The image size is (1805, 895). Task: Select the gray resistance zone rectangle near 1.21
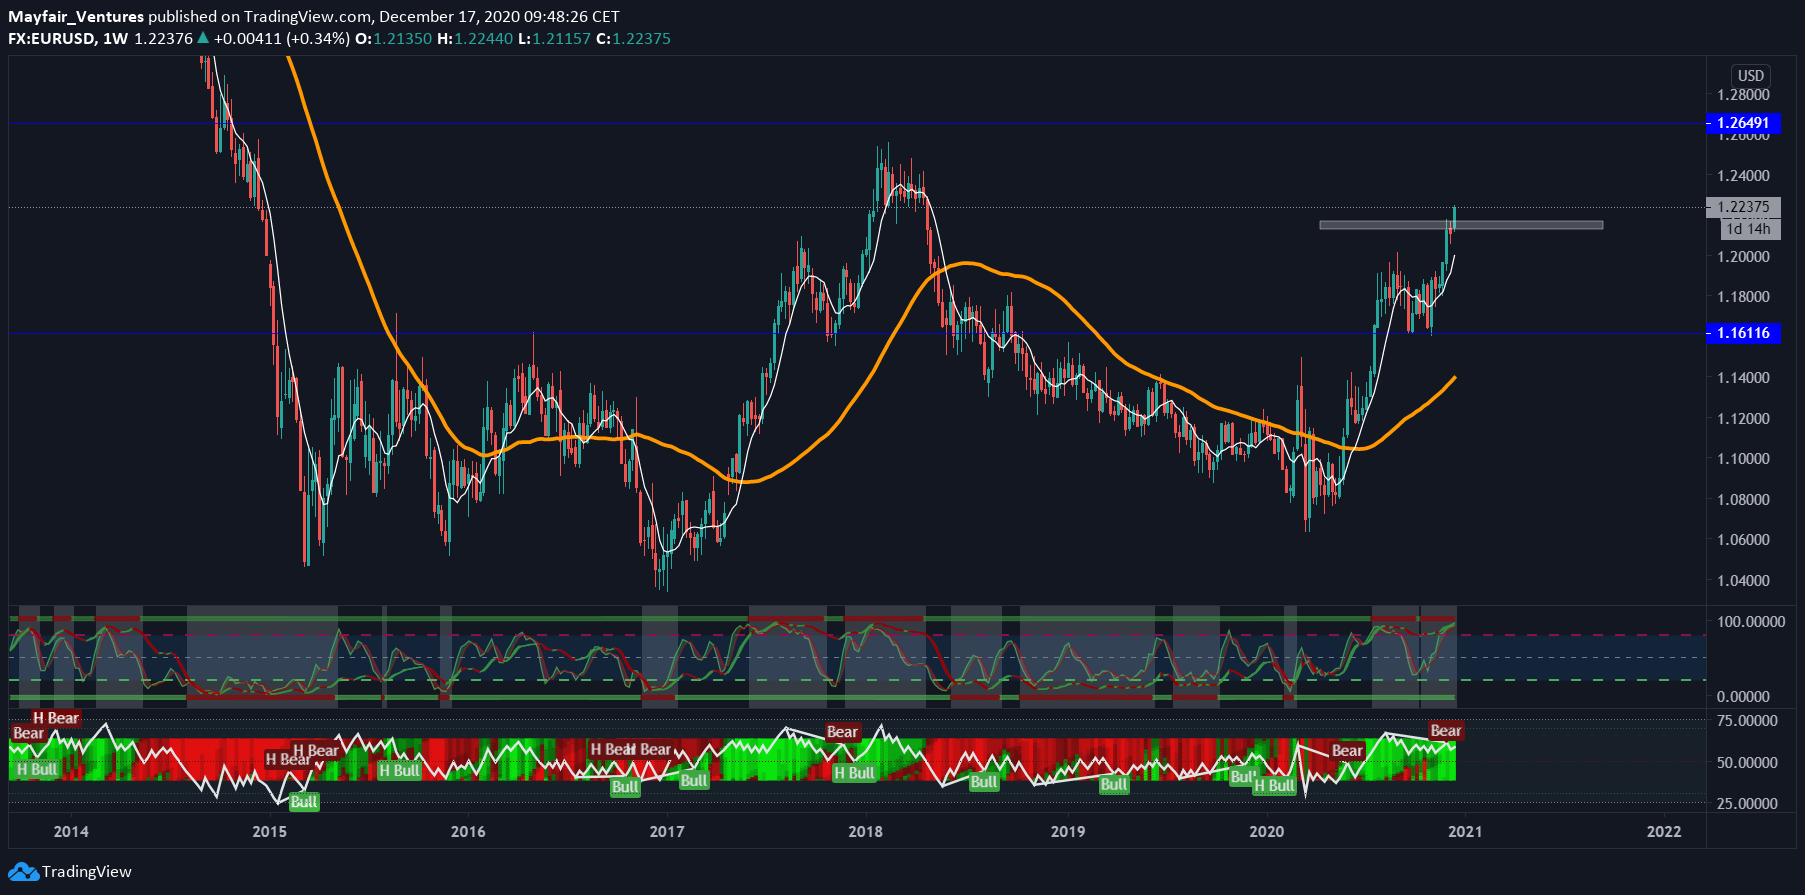(x=1461, y=225)
